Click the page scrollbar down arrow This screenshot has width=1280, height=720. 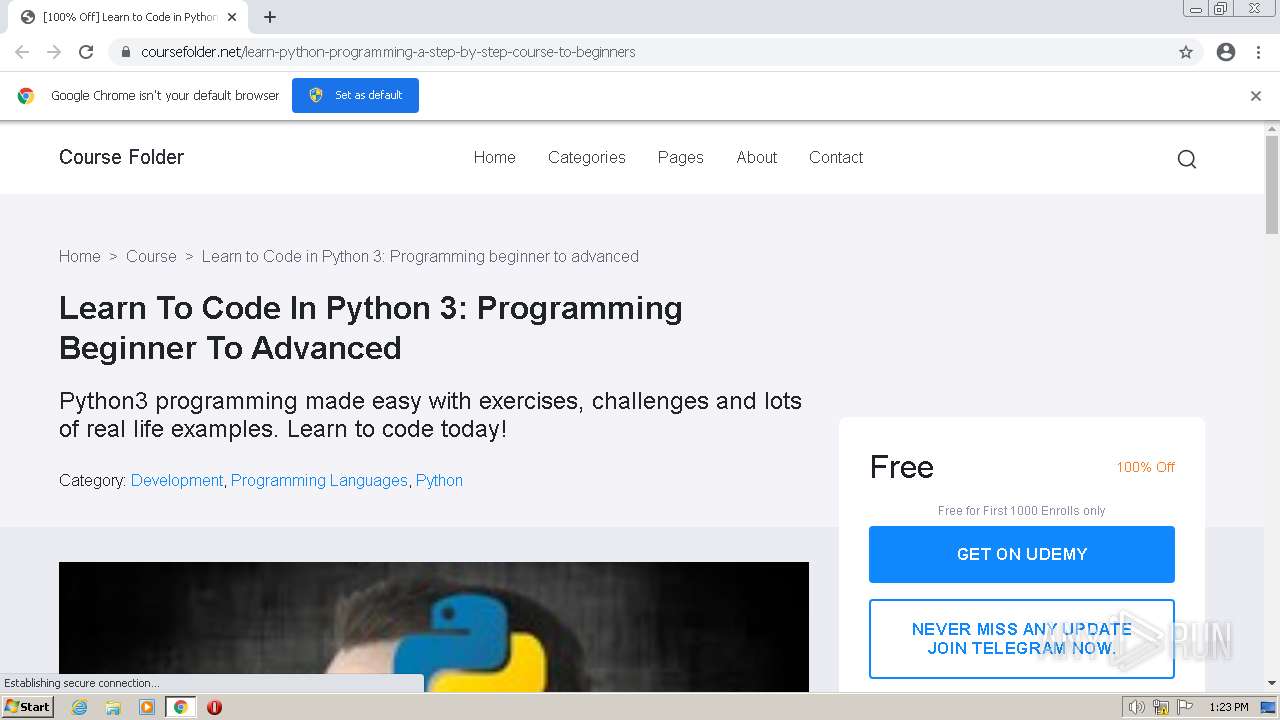1272,683
